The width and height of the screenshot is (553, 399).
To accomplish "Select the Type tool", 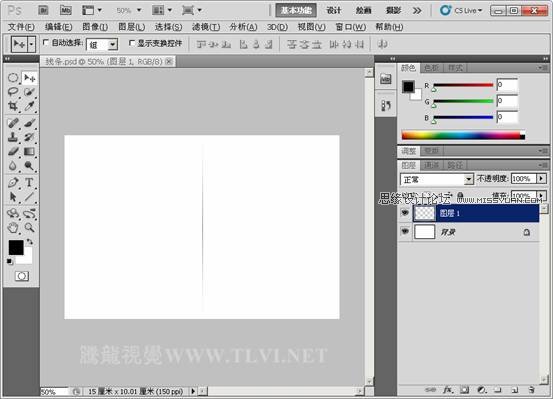I will pos(29,182).
